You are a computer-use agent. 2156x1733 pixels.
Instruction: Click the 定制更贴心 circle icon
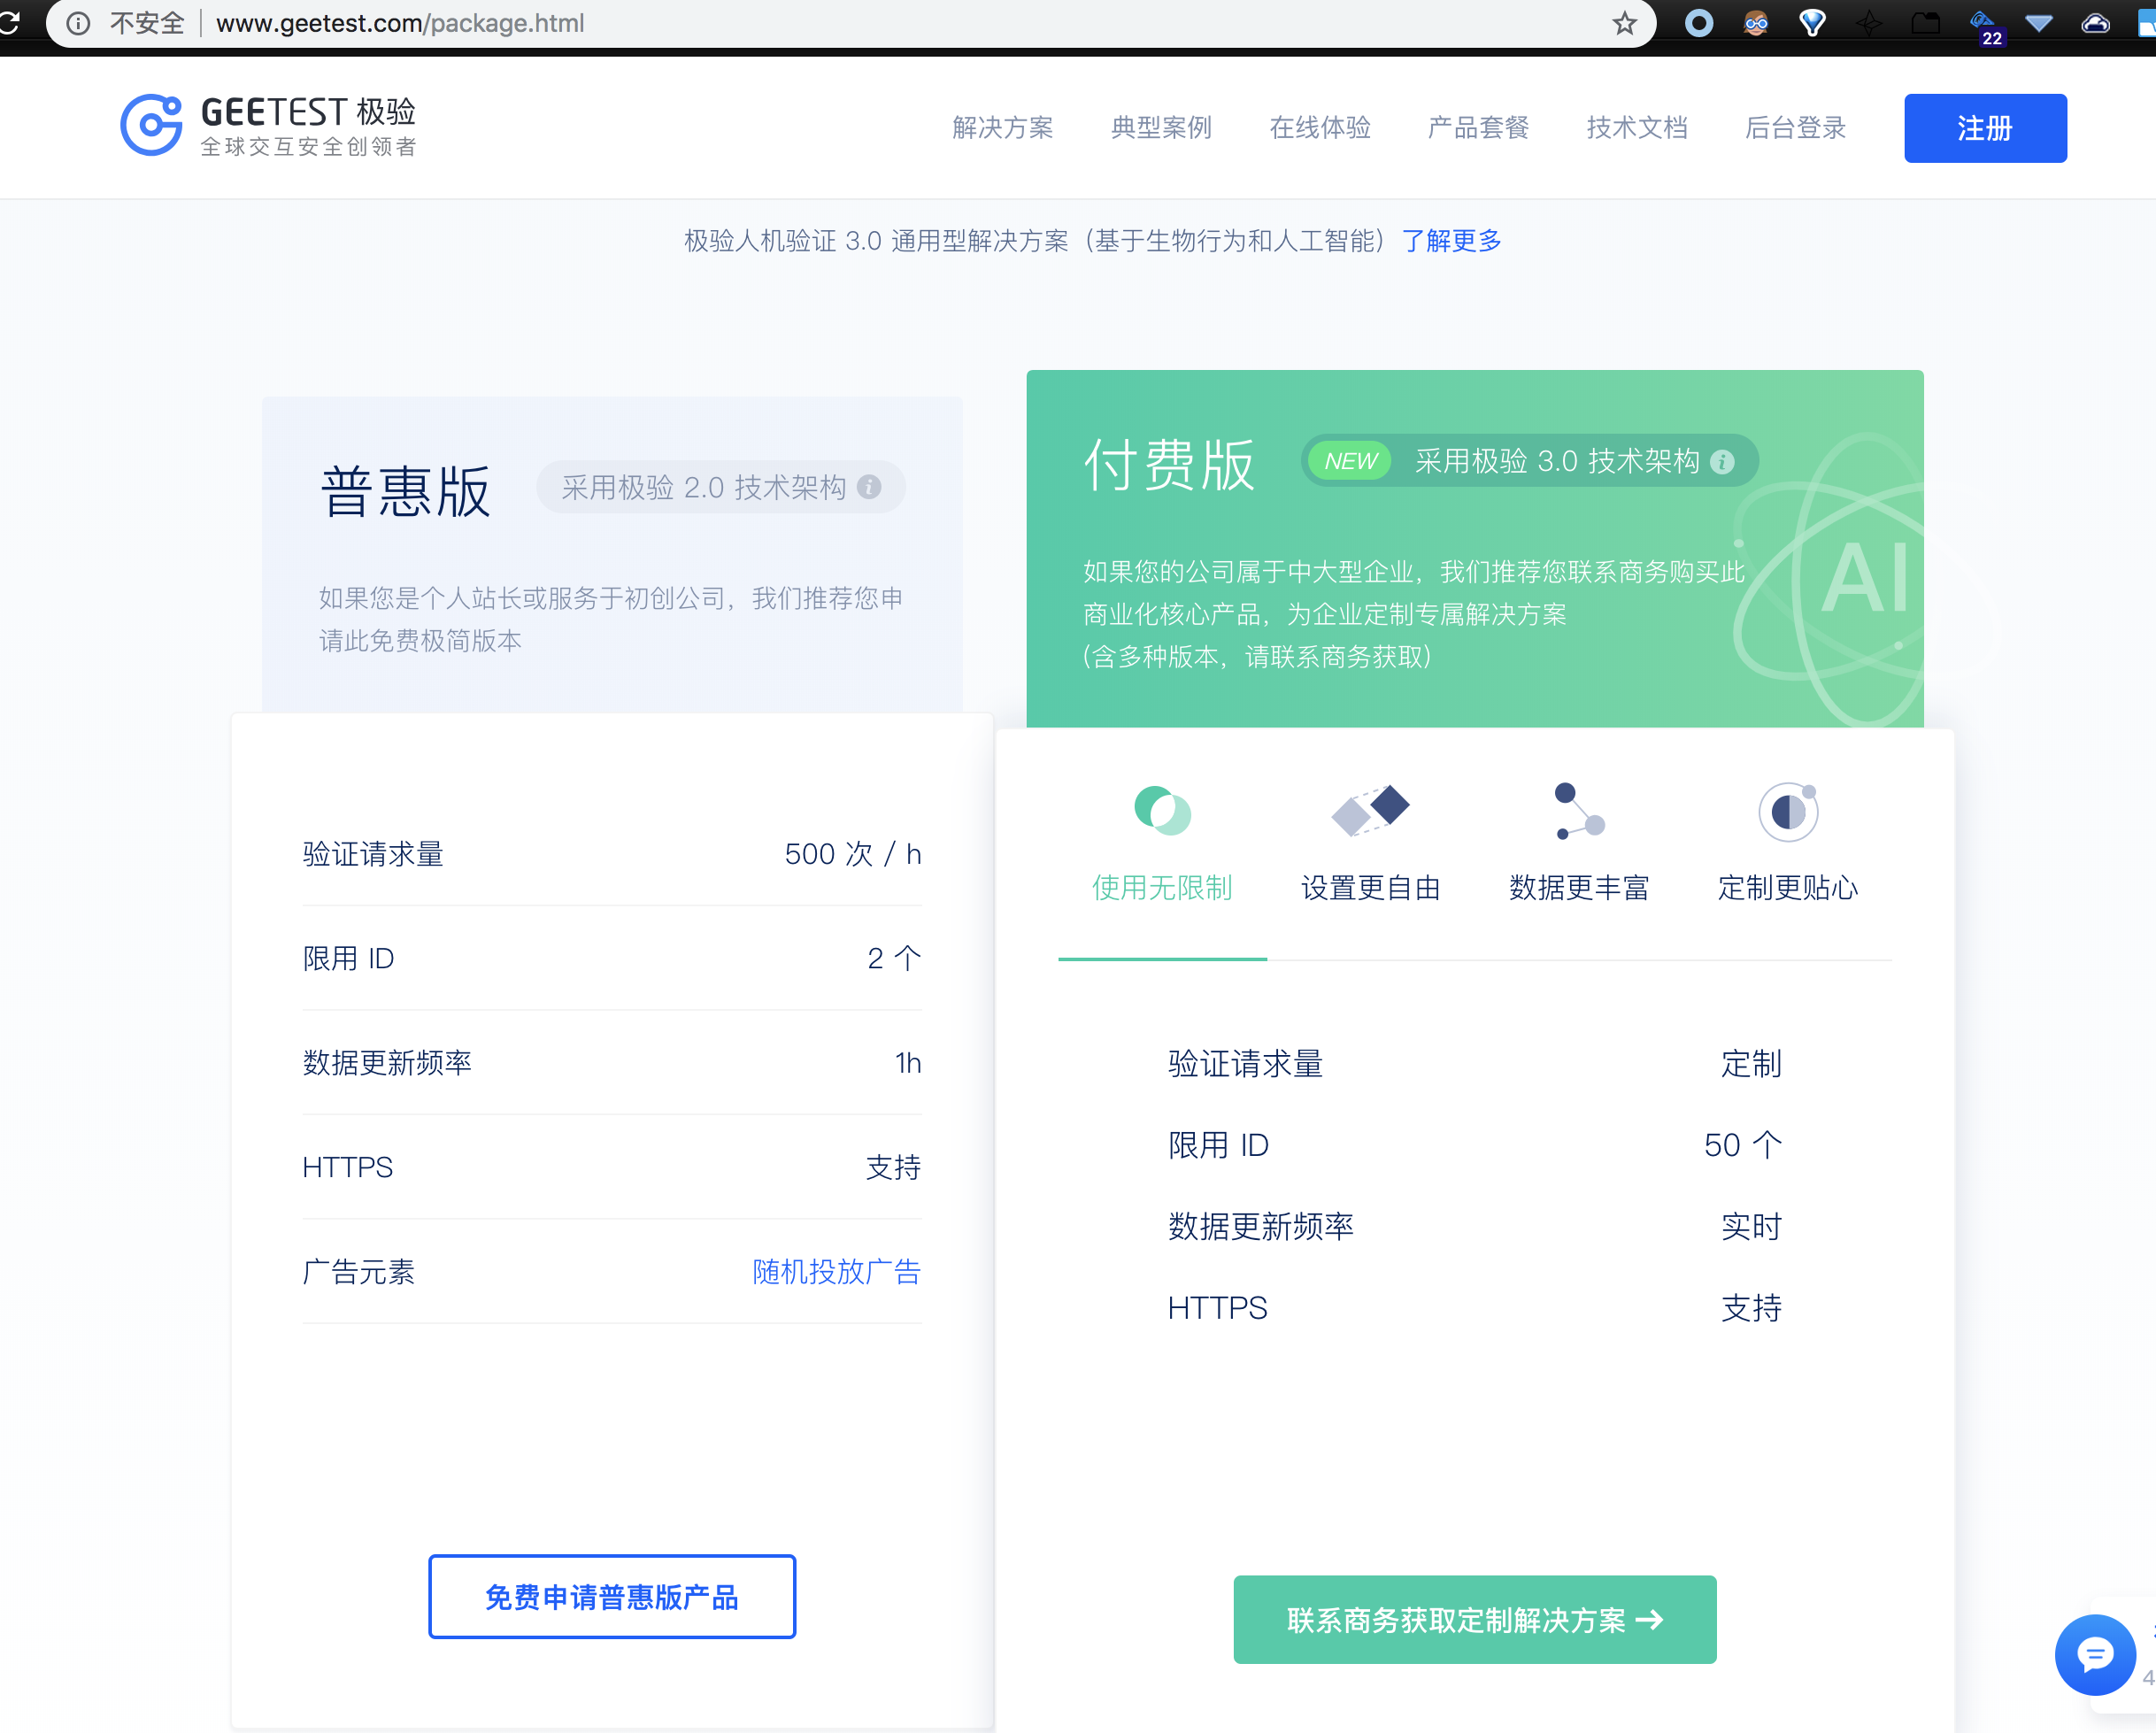coord(1787,810)
